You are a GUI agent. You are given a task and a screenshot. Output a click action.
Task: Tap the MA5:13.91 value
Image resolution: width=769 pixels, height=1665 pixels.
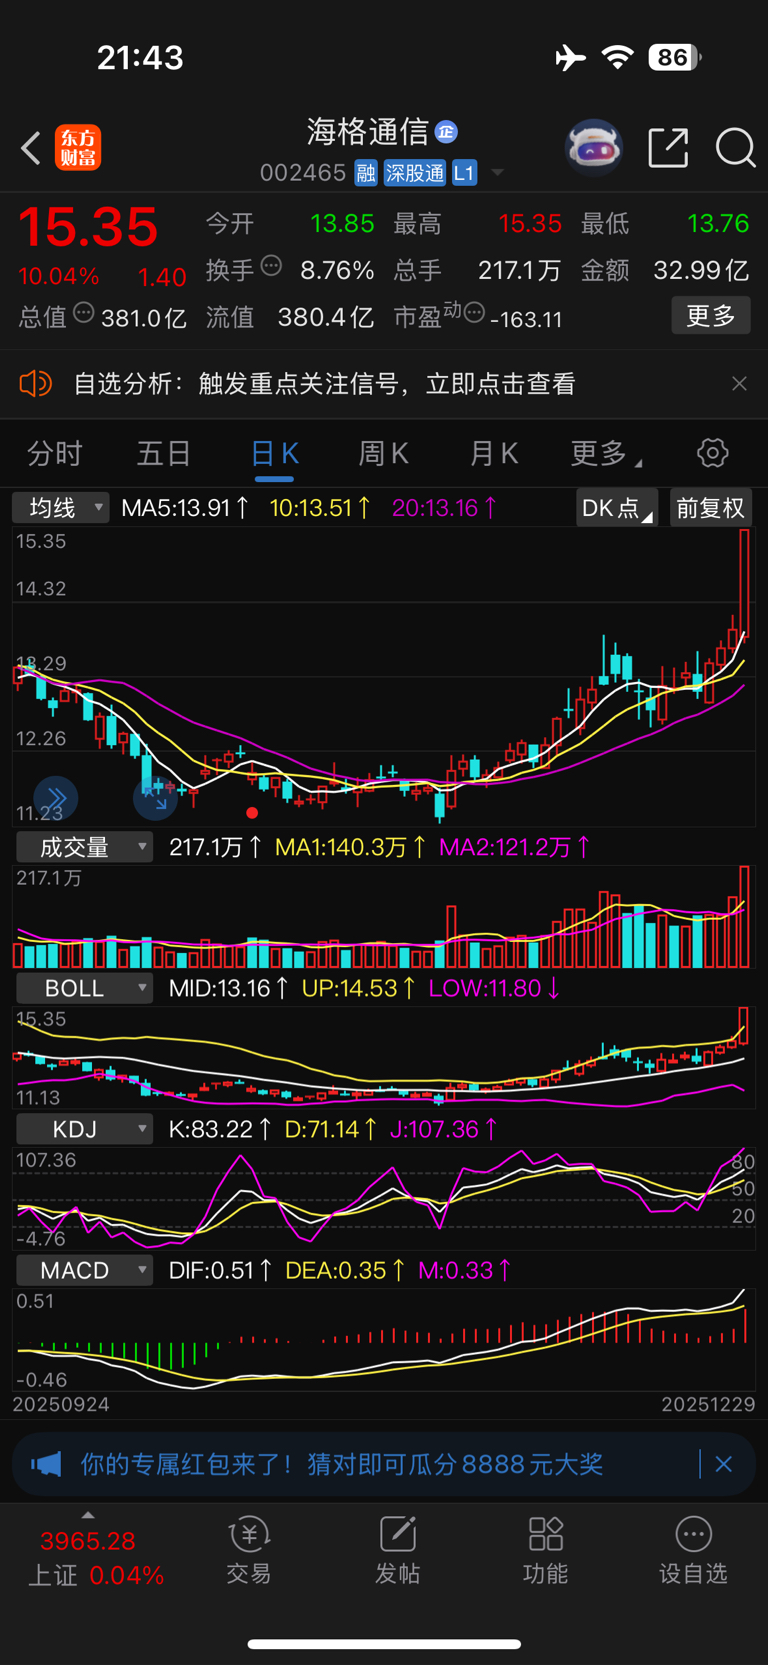click(185, 508)
